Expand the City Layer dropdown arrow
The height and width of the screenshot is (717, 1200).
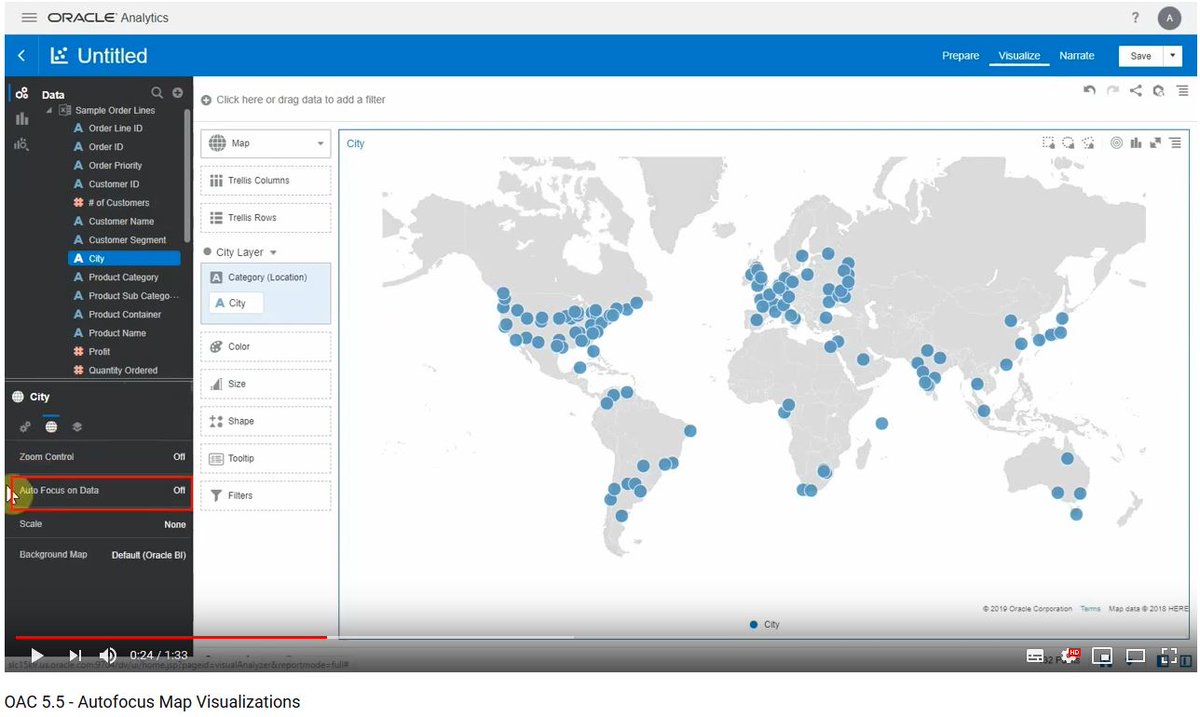coord(273,253)
